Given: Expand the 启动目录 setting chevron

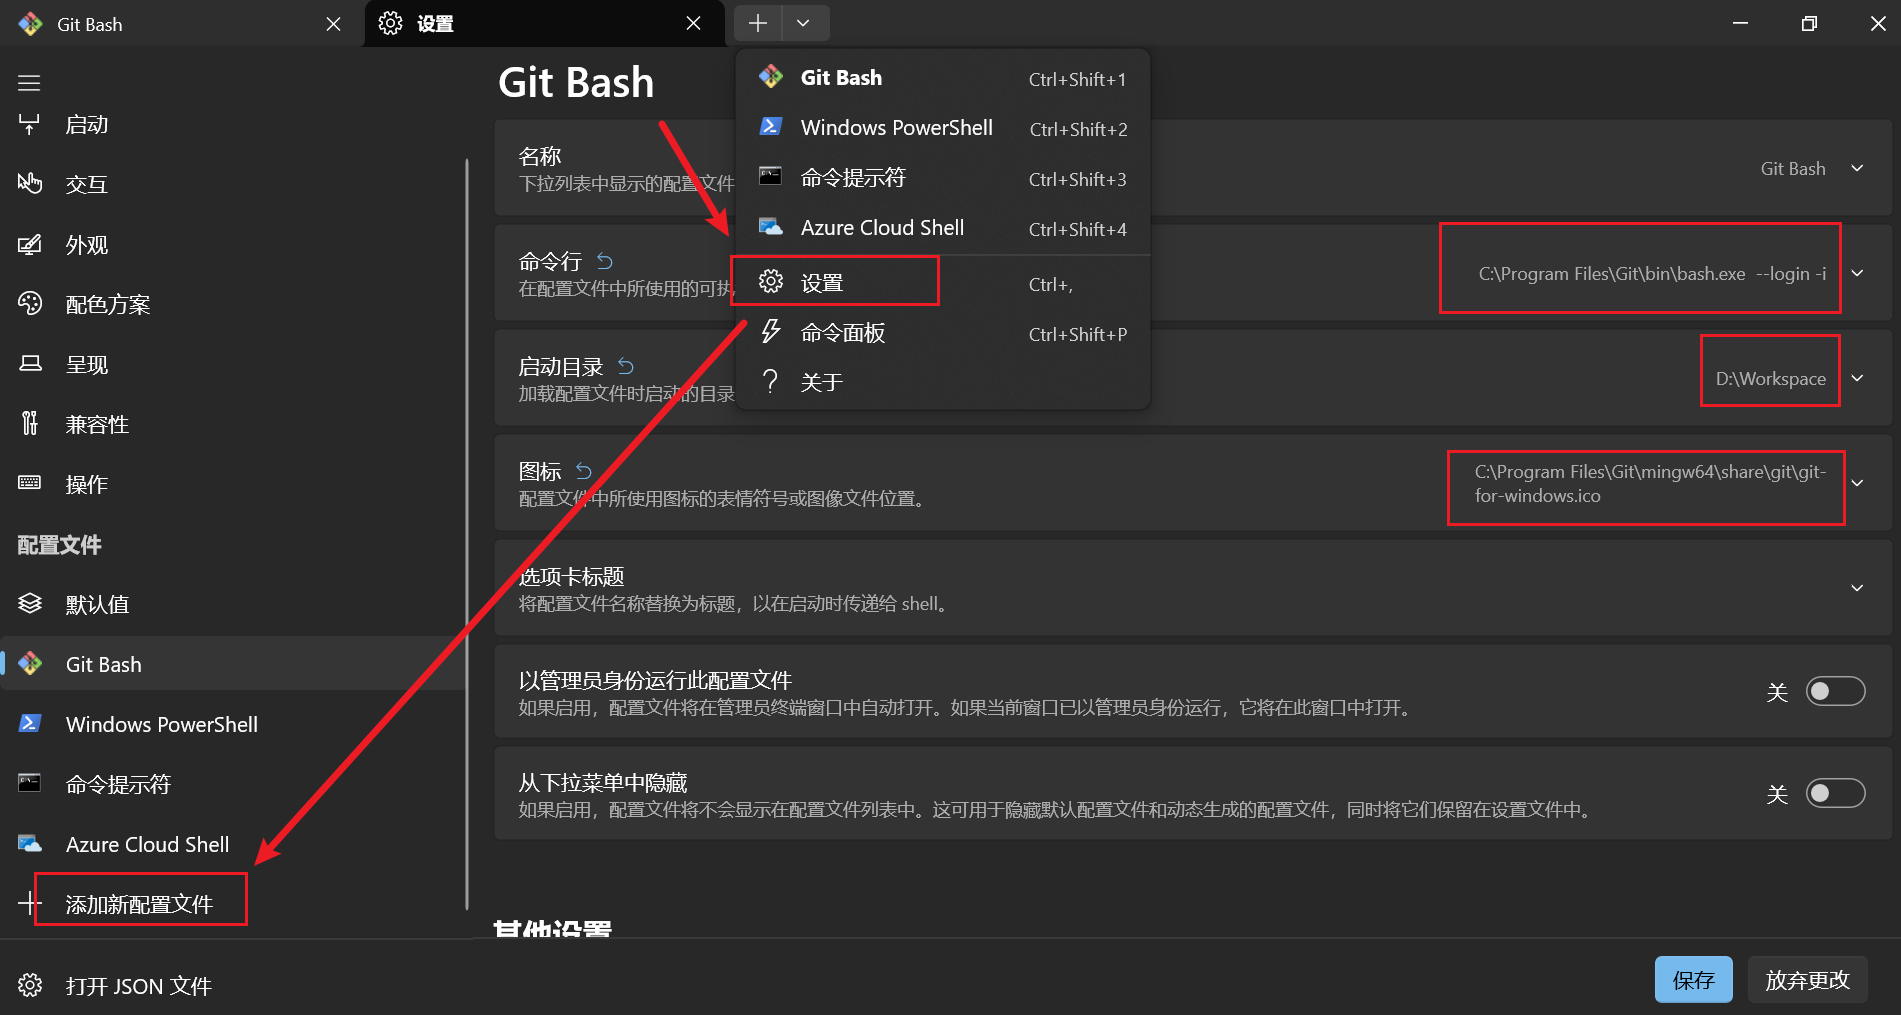Looking at the screenshot, I should [x=1857, y=378].
